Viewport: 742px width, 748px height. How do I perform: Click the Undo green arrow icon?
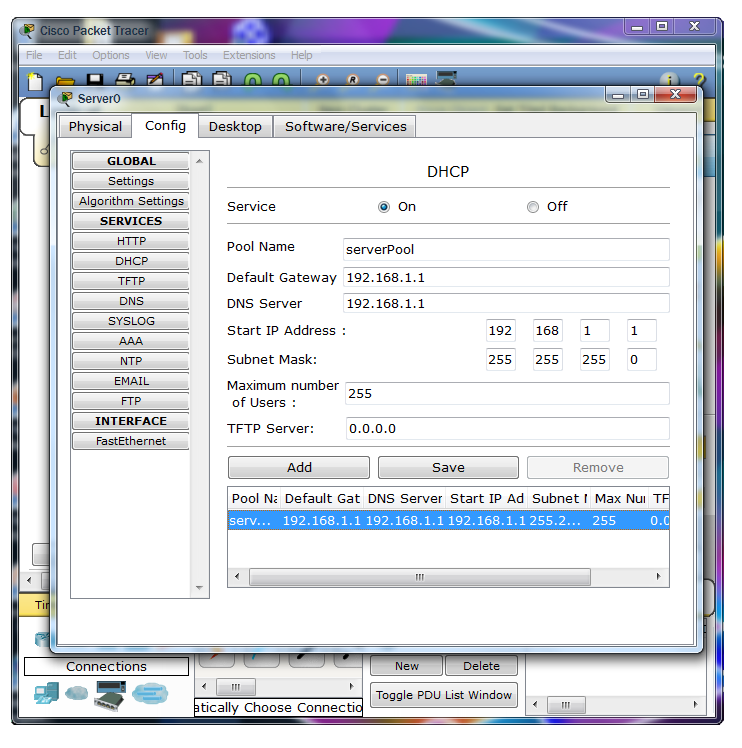(253, 80)
